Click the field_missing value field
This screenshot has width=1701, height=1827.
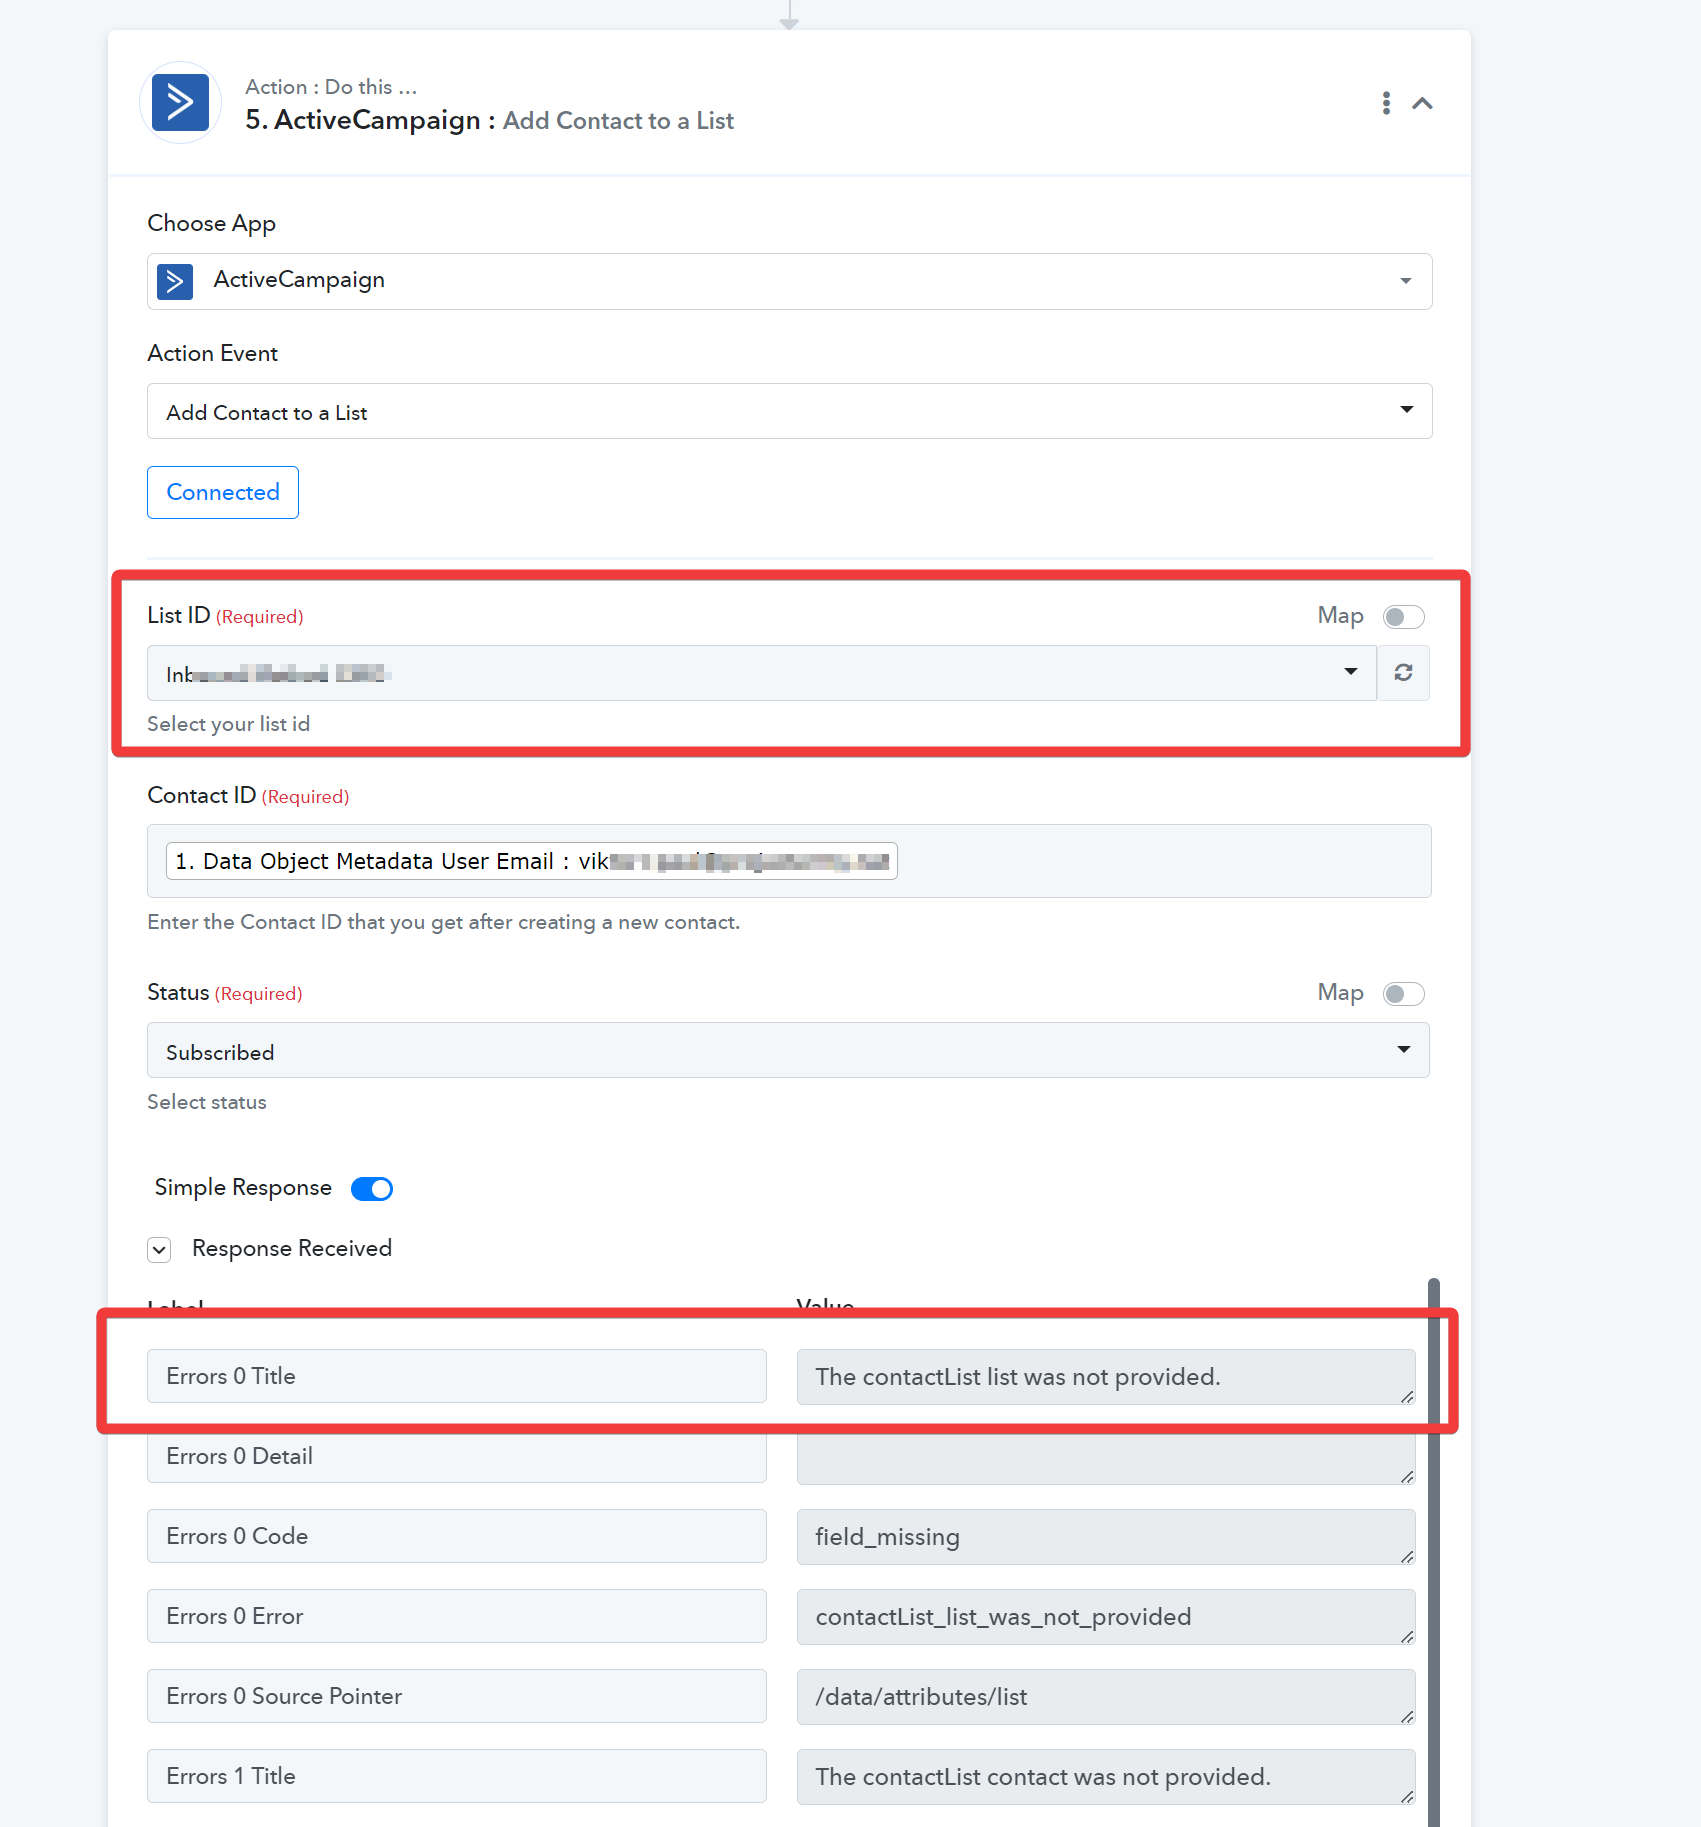1106,1537
